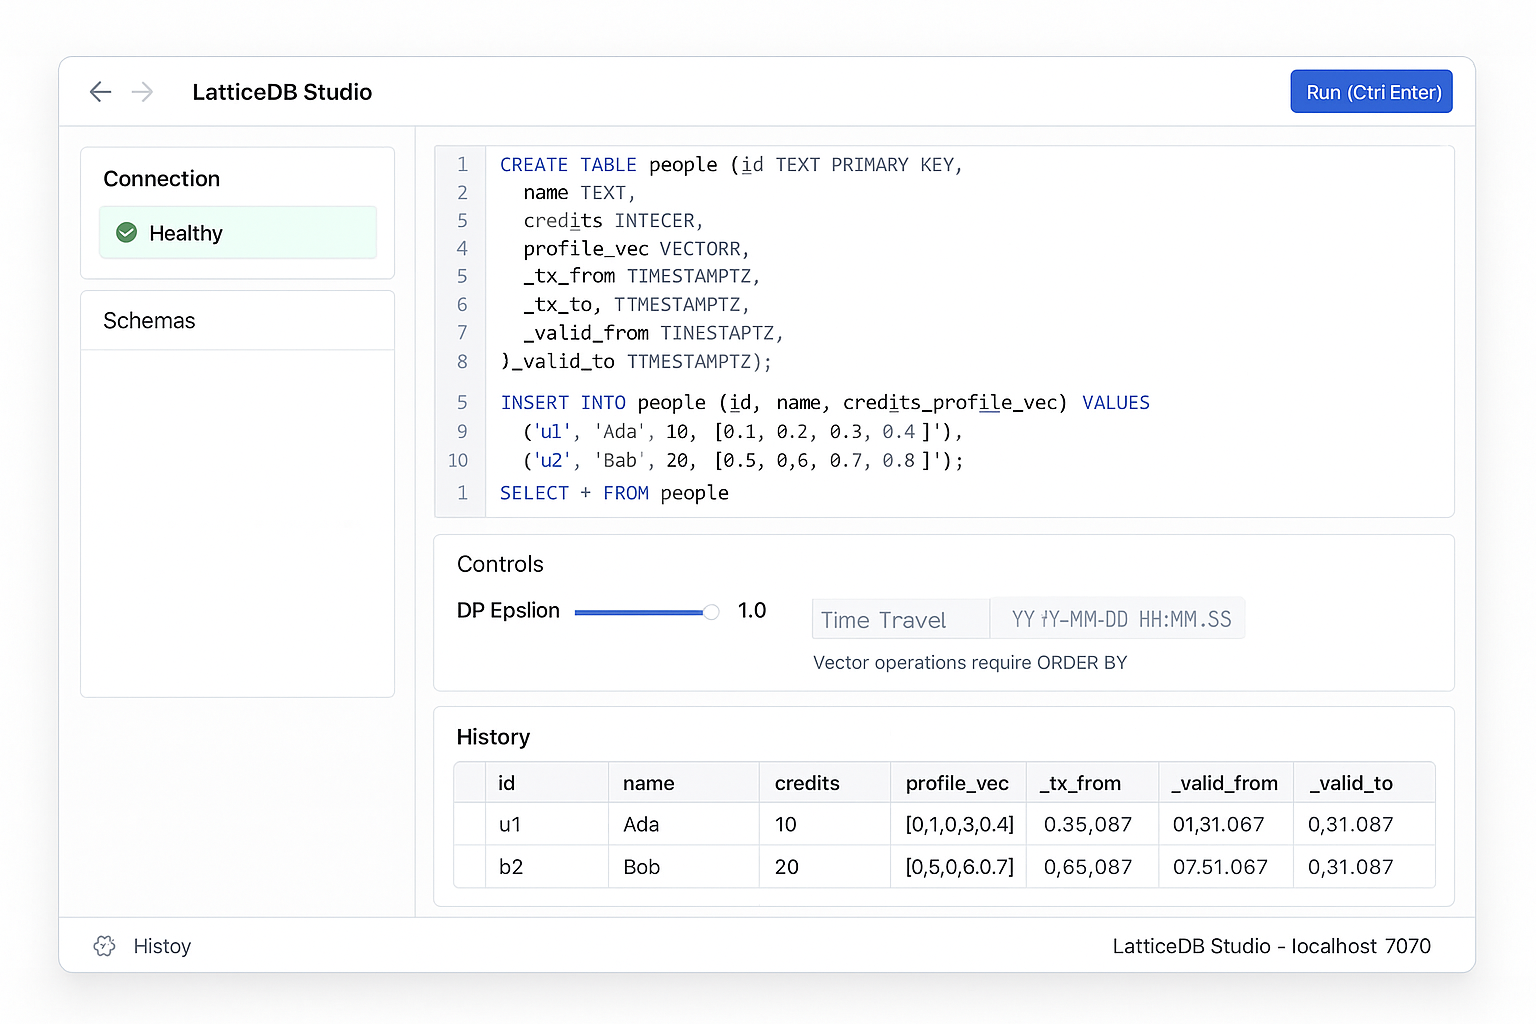
Task: Click the '[0,1,0,3,0.4]' vector cell
Action: click(x=958, y=824)
